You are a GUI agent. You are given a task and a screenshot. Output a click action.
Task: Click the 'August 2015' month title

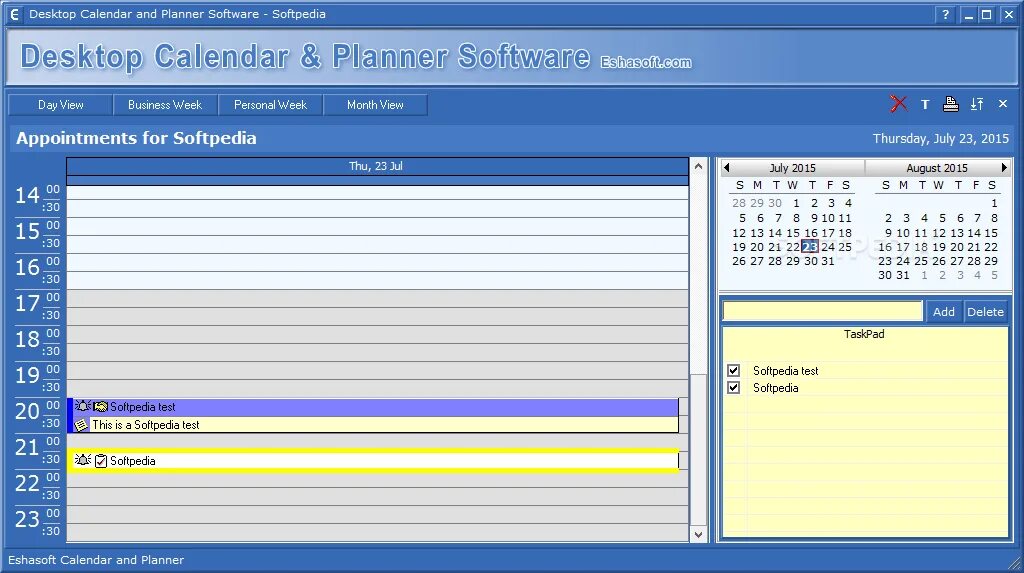[937, 168]
